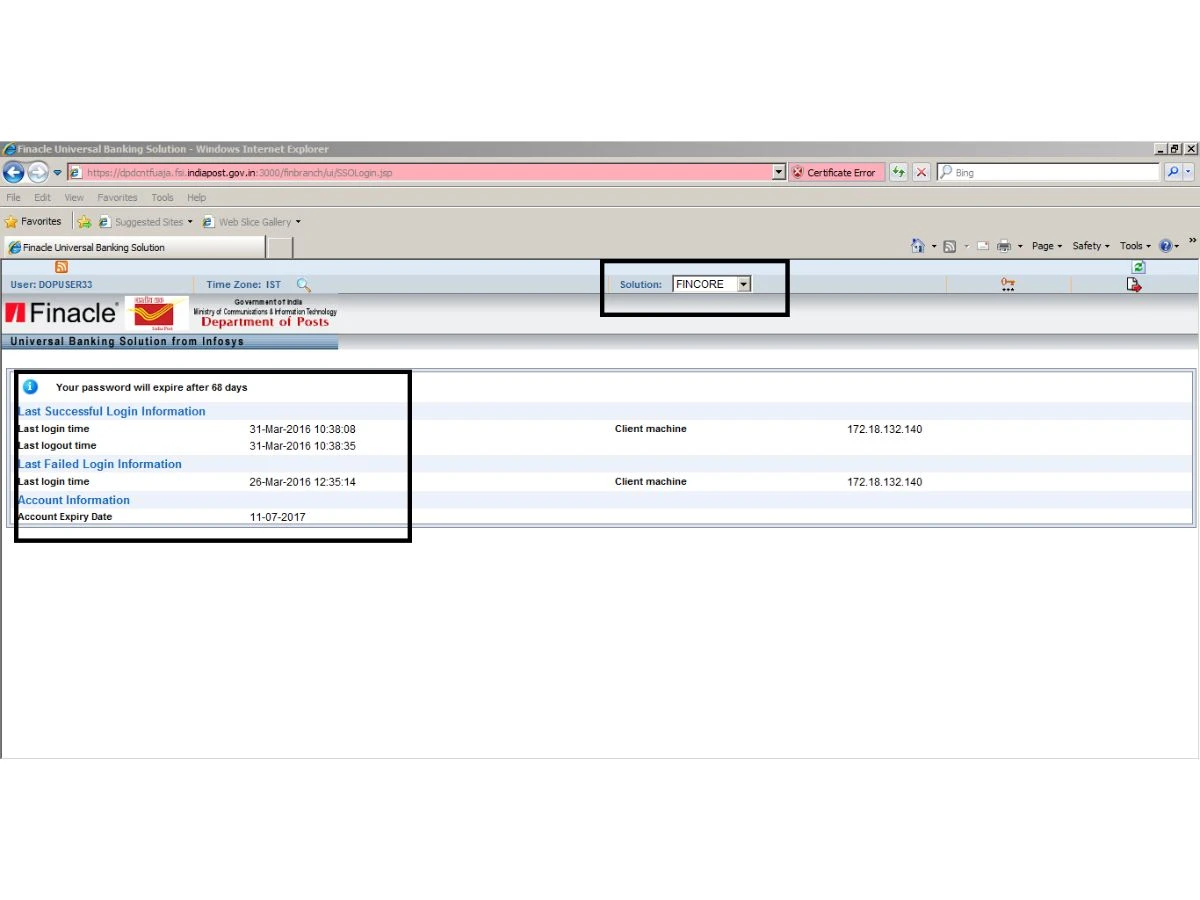Screen dimensions: 1200x900
Task: Click the Home icon in command bar
Action: click(917, 246)
